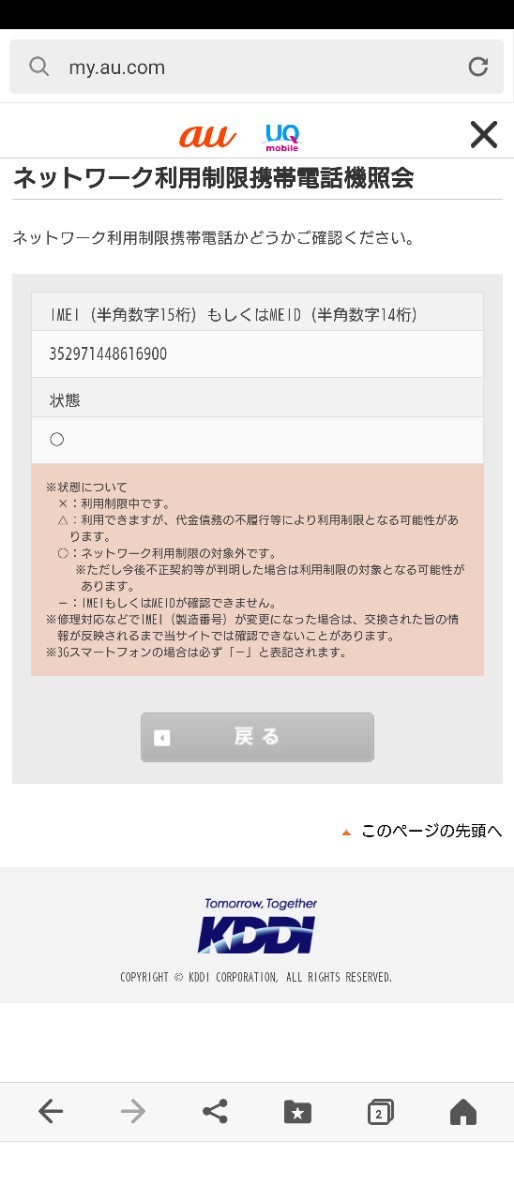This screenshot has width=514, height=1200.
Task: Open the share icon in bottom bar
Action: tap(215, 1111)
